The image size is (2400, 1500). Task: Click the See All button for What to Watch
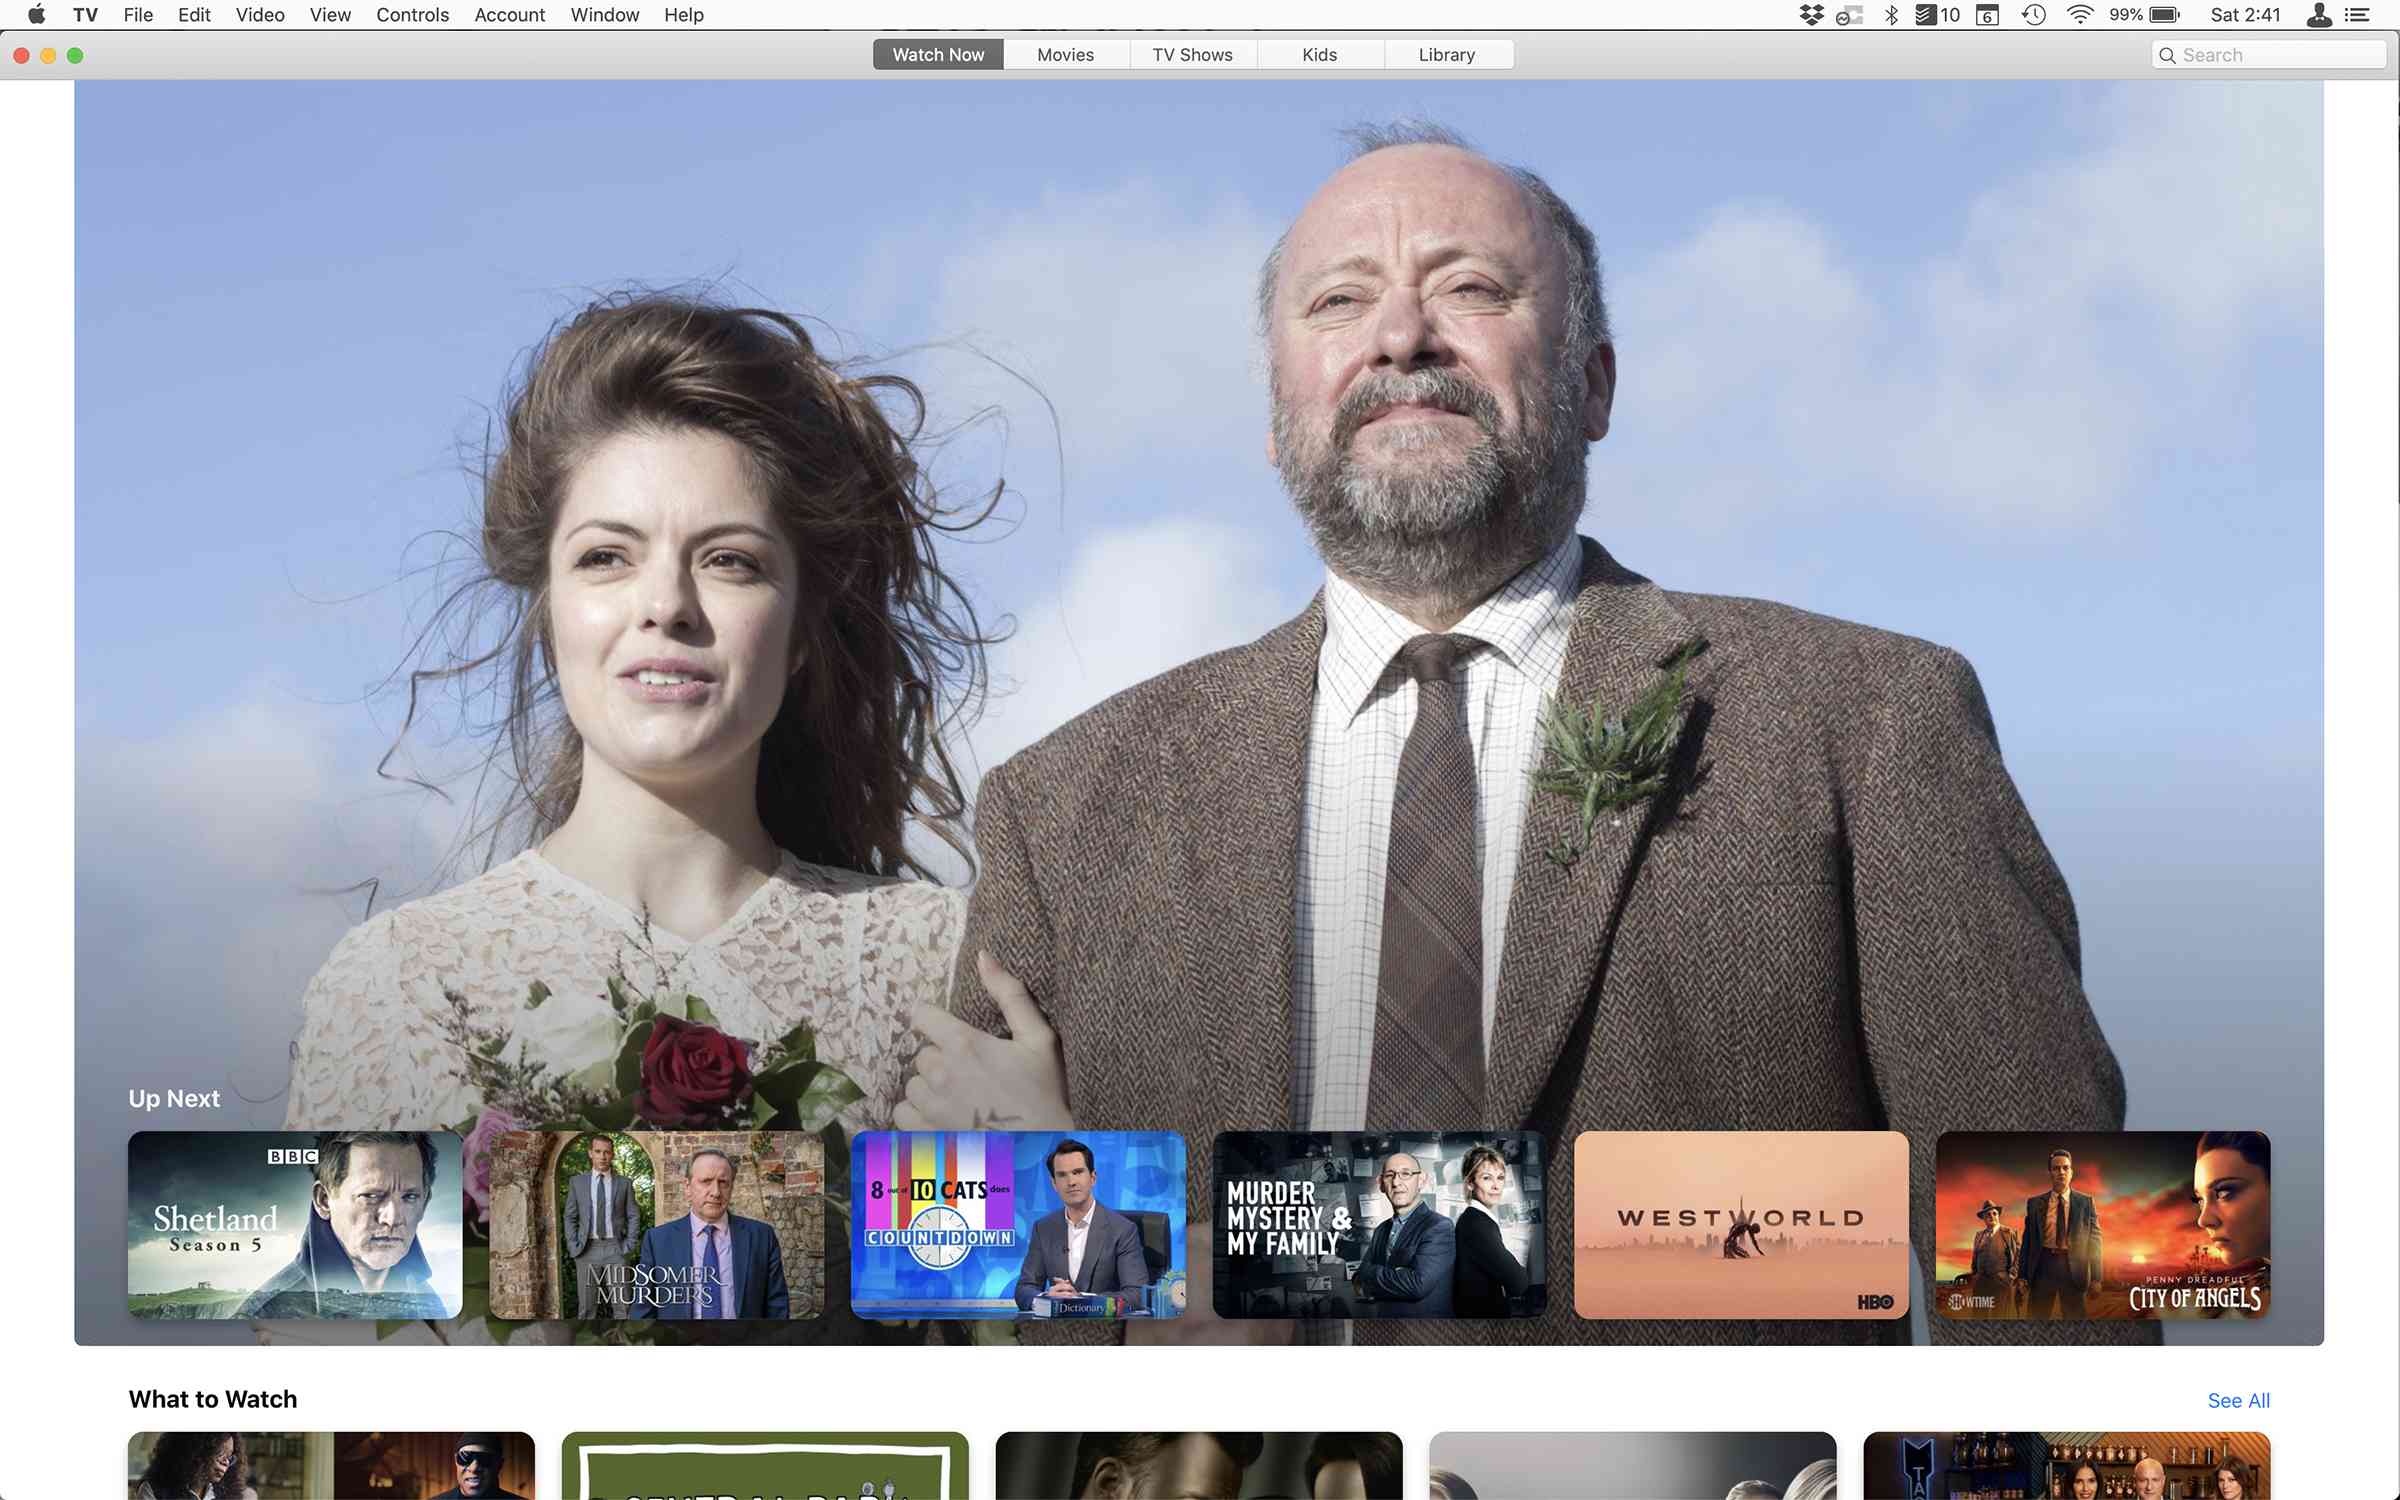[2238, 1400]
